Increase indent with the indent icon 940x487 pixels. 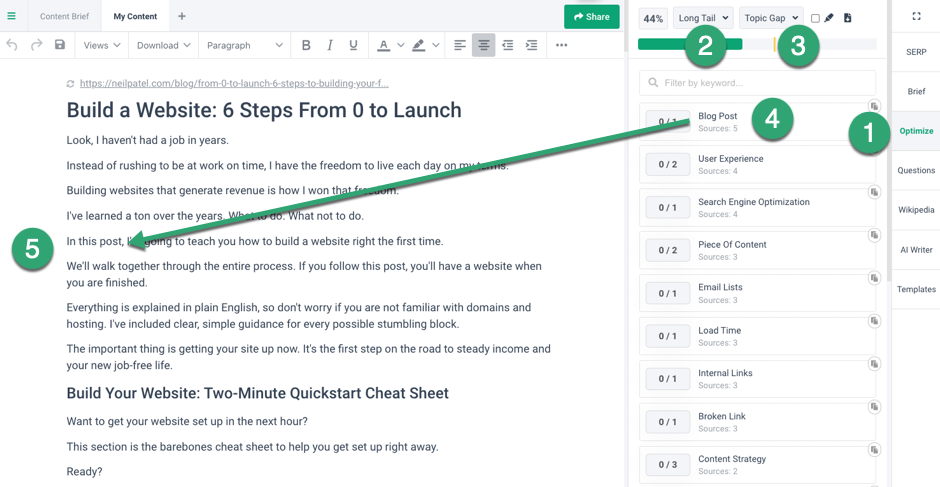(531, 45)
